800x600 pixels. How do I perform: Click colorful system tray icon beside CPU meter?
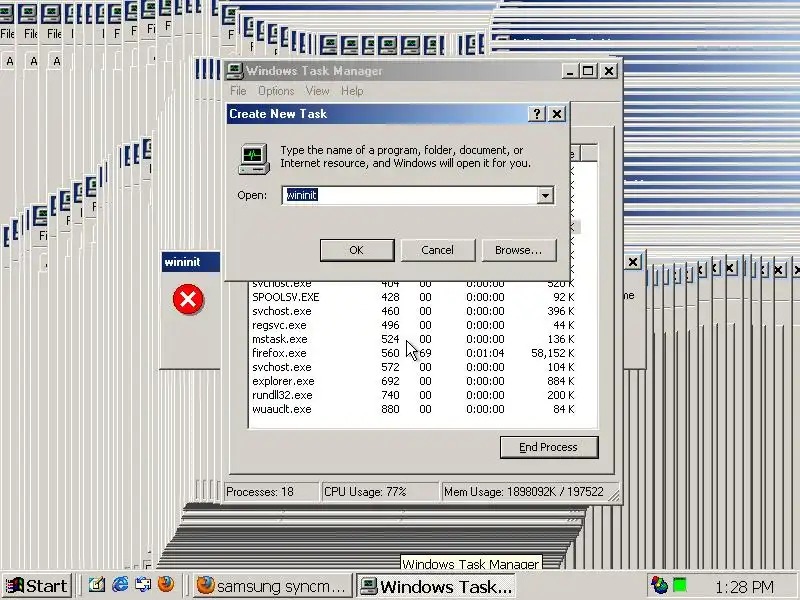(660, 585)
